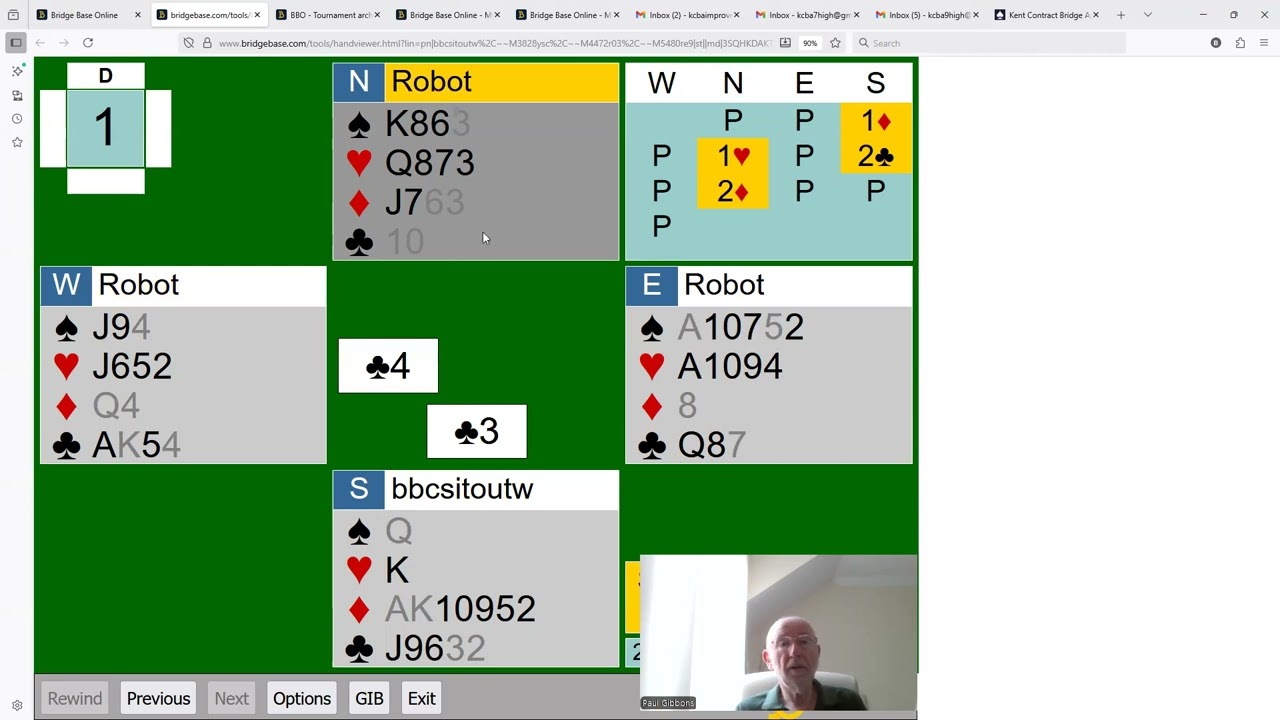This screenshot has height=720, width=1280.
Task: Click board number 1 dealer panel
Action: [105, 128]
